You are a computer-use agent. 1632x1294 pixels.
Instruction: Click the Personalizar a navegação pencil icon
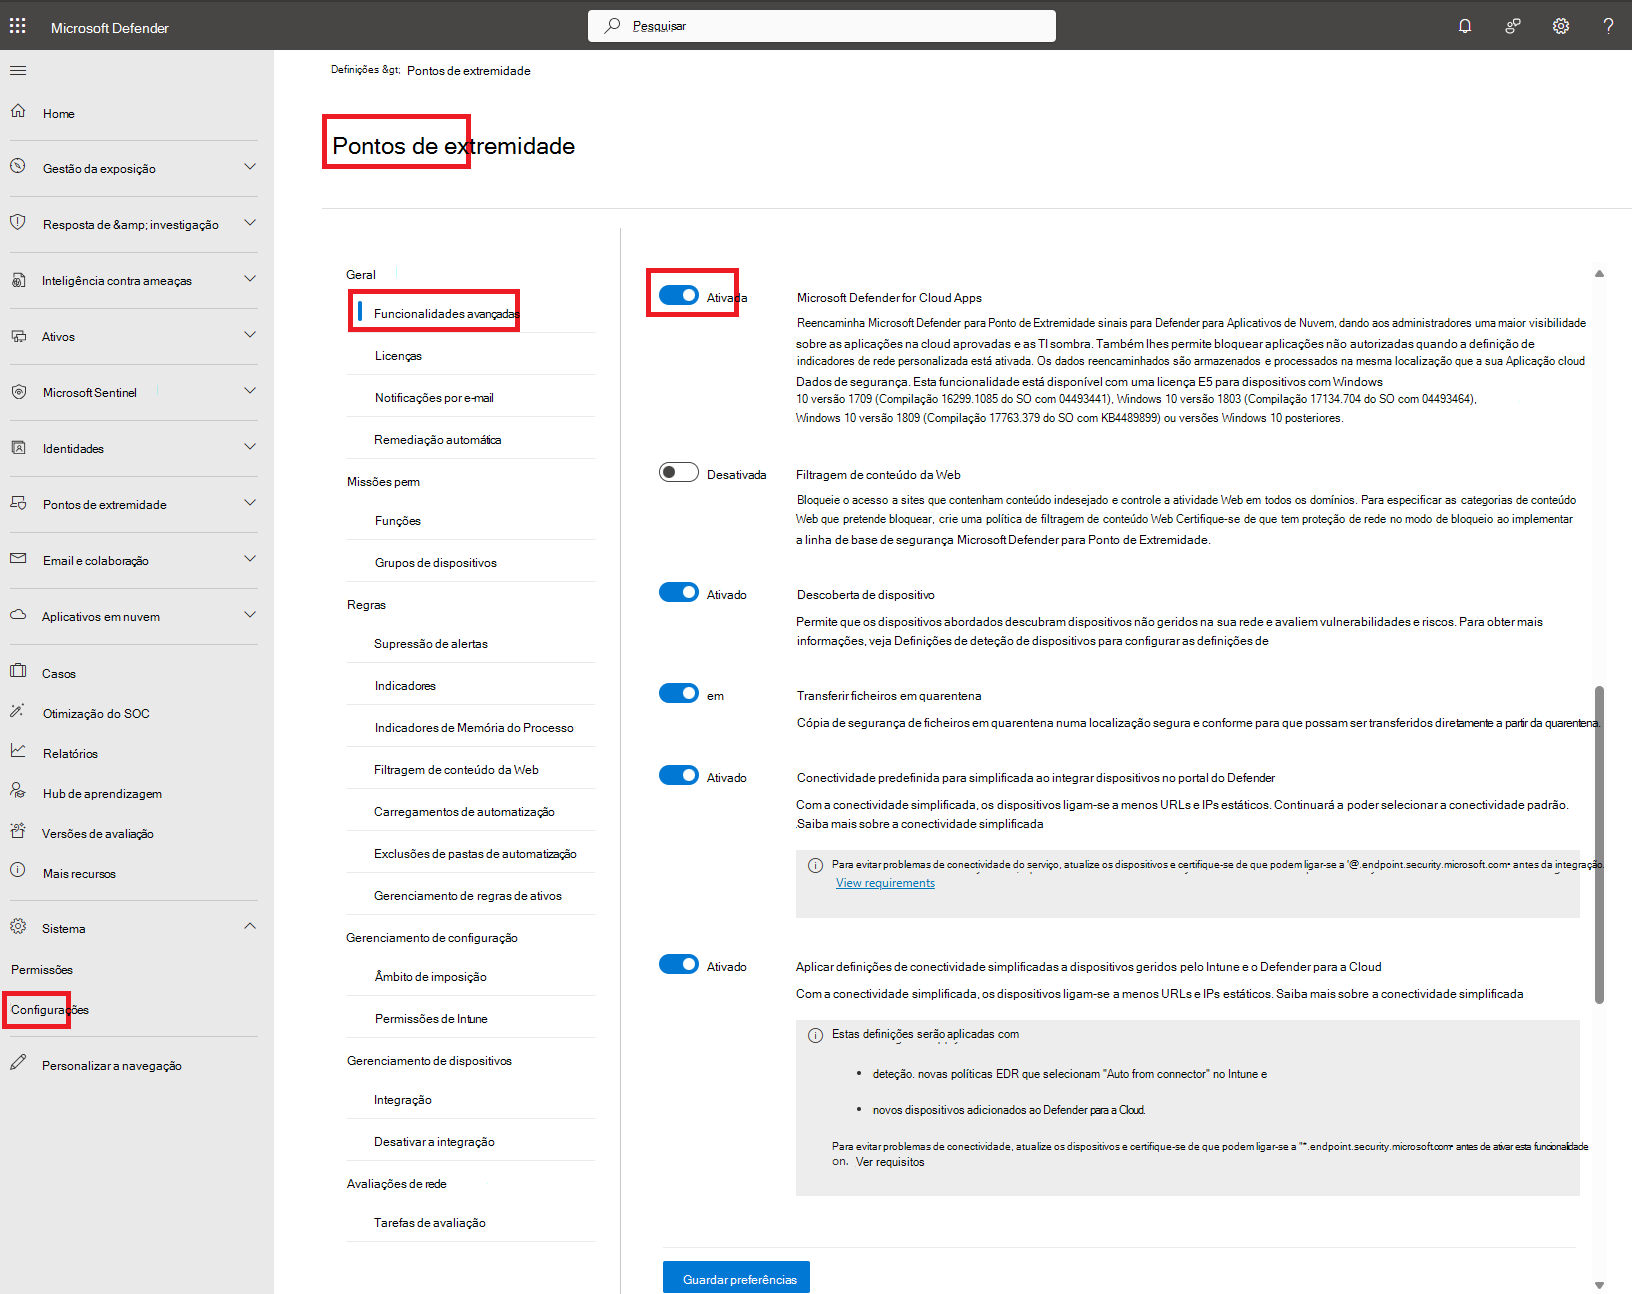(18, 1063)
